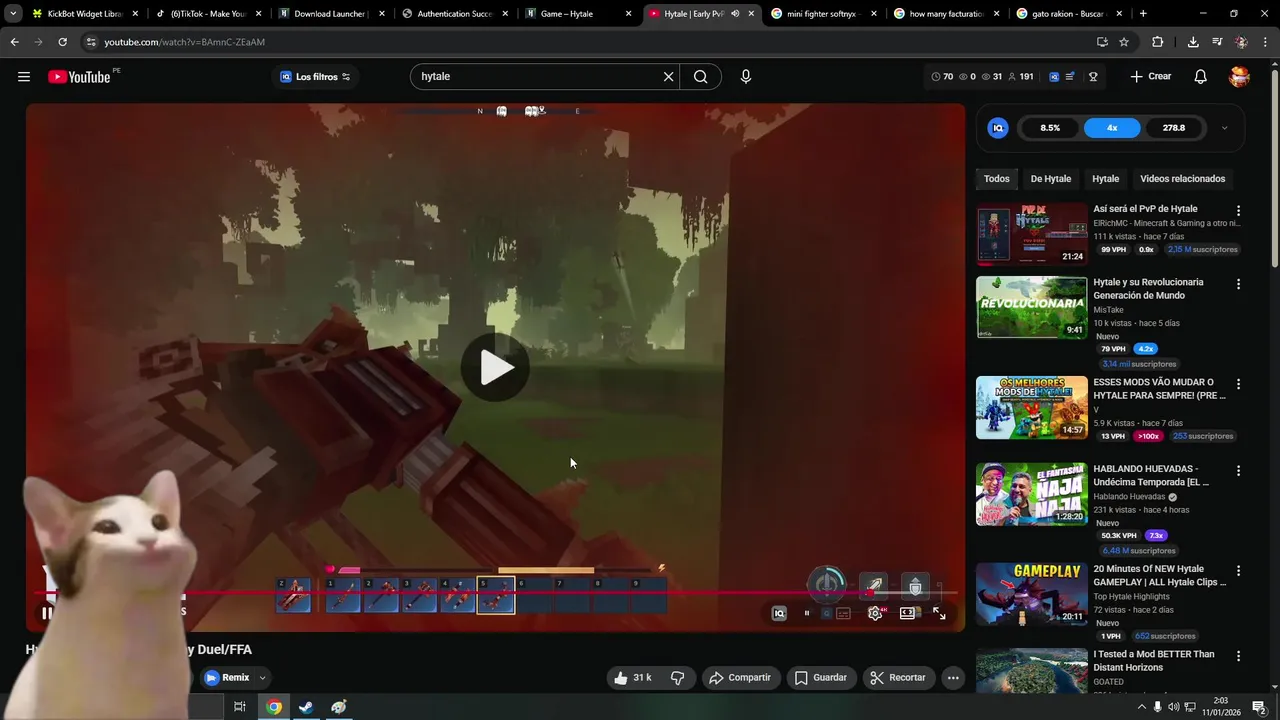This screenshot has width=1280, height=720.
Task: Open more actions ellipsis under video
Action: click(953, 677)
